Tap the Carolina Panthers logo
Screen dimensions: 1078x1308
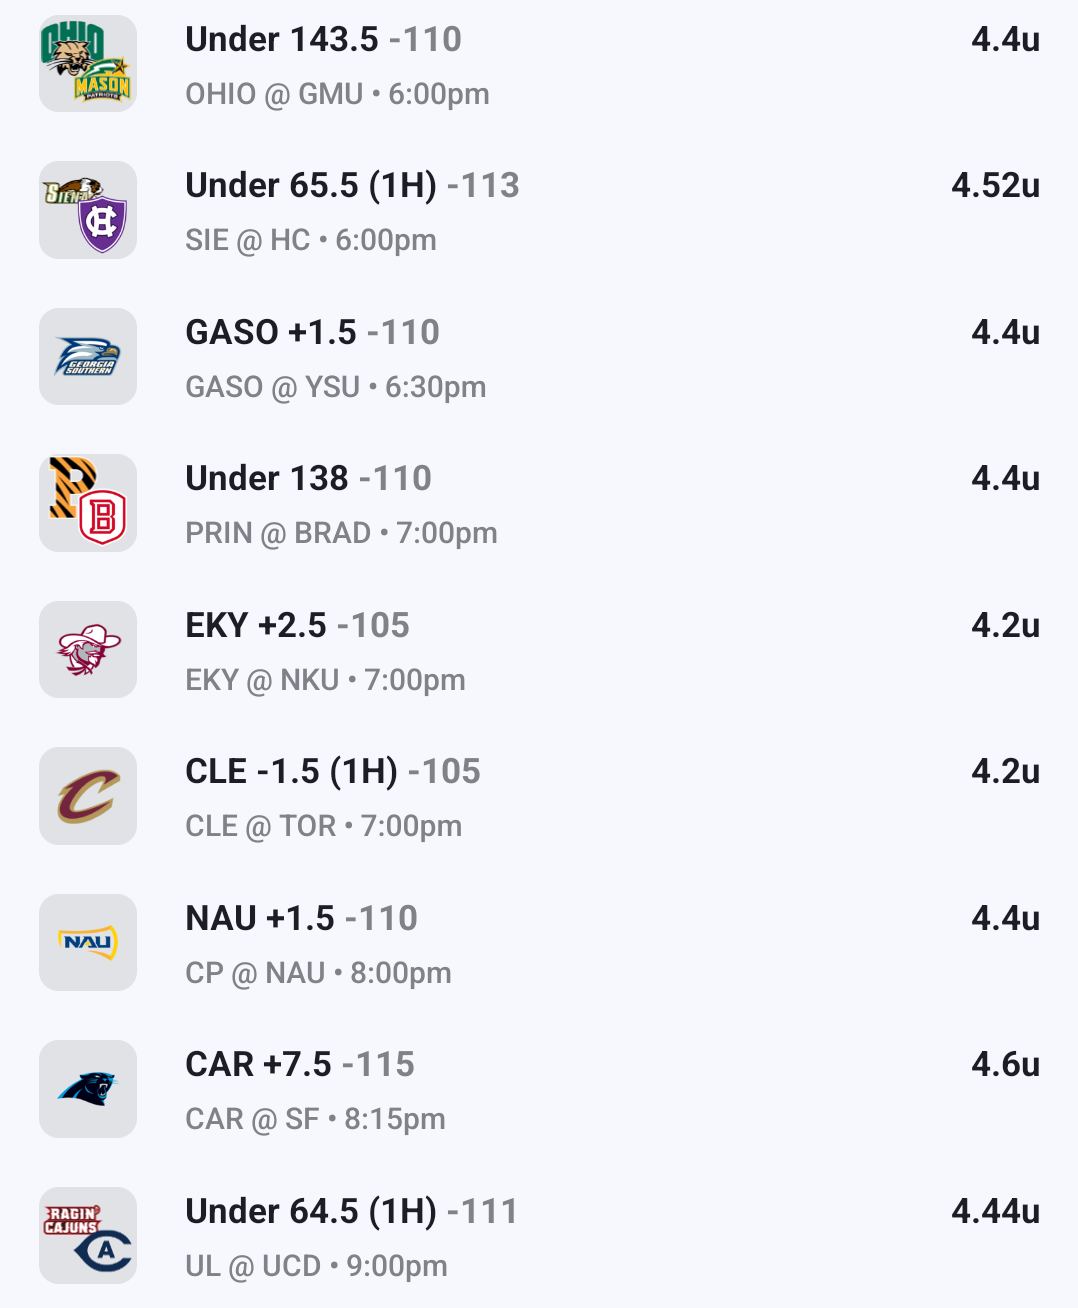click(x=88, y=1089)
